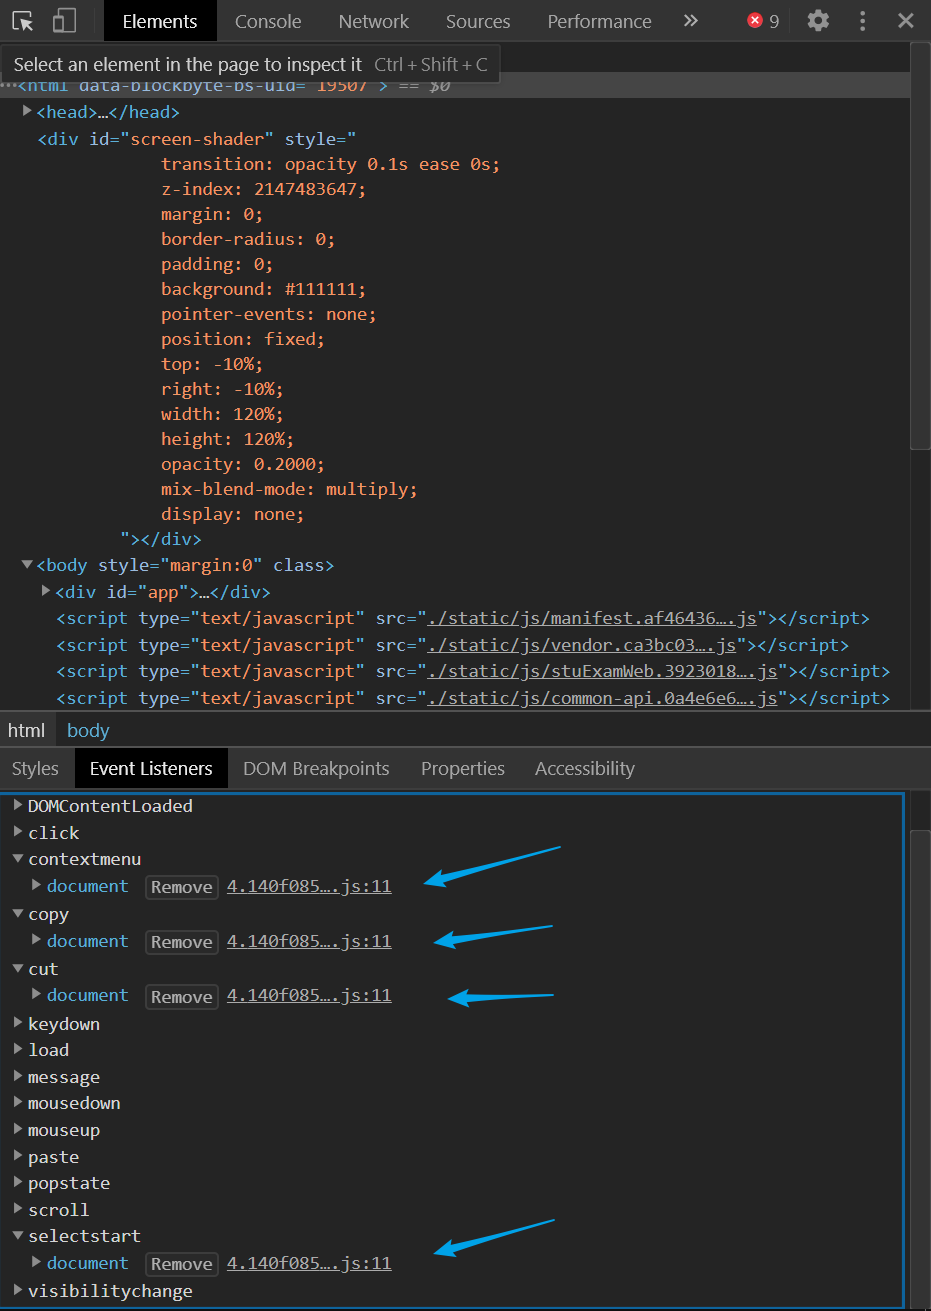
Task: Remove the selectstart document listener
Action: coord(182,1264)
